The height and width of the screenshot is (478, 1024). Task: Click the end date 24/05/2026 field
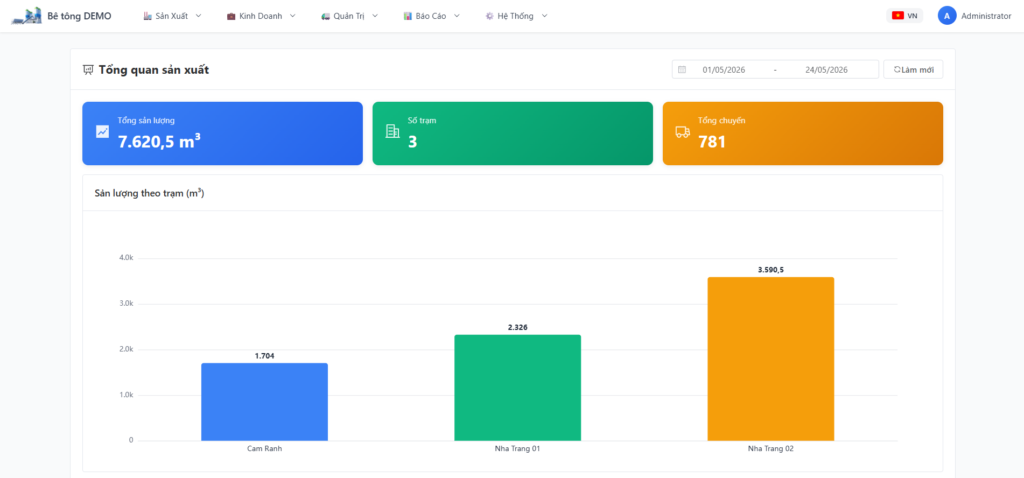coord(826,69)
